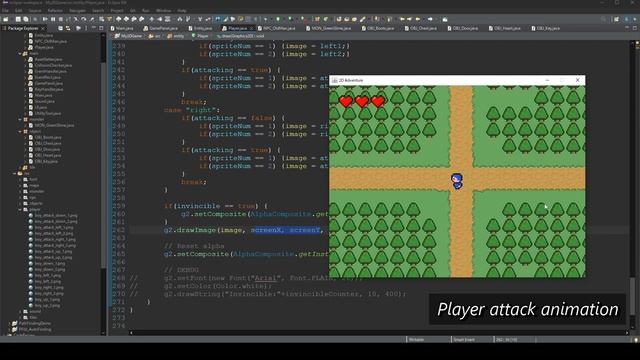Open the Package Explorer view menu
Screen dimensions: 640x360
pyautogui.click(x=86, y=28)
